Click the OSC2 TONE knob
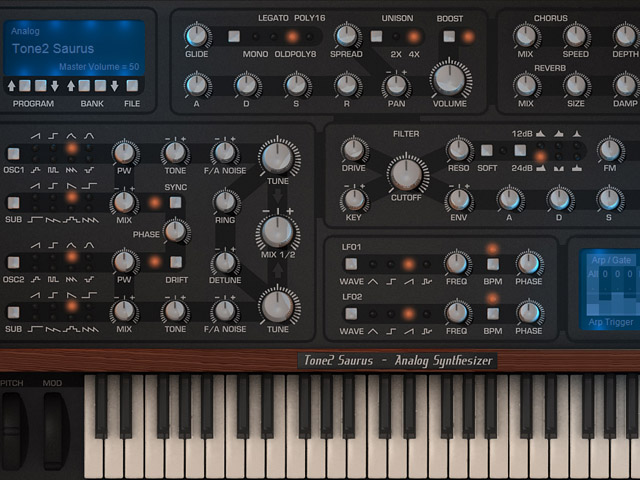The image size is (640, 480). [x=175, y=311]
